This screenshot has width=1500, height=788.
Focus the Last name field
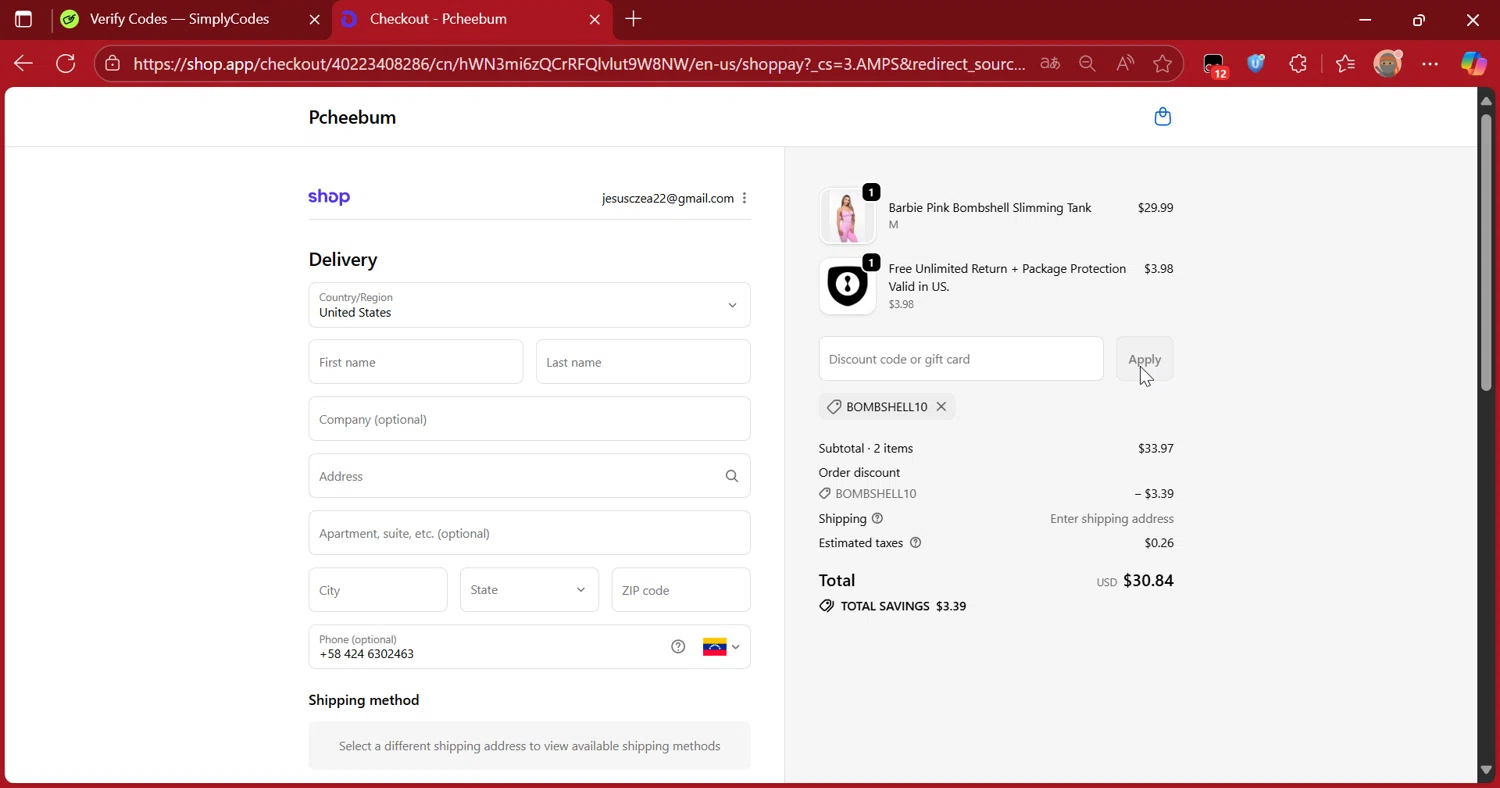point(643,362)
